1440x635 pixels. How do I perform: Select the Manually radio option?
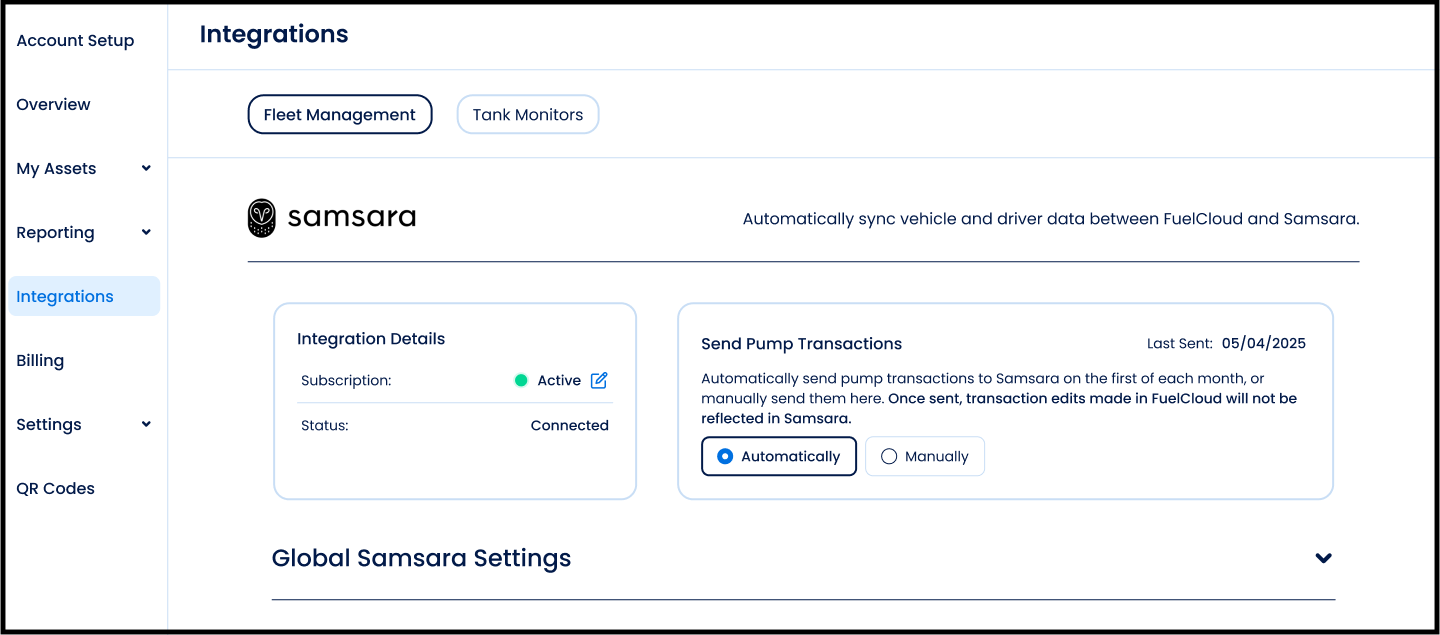[924, 456]
